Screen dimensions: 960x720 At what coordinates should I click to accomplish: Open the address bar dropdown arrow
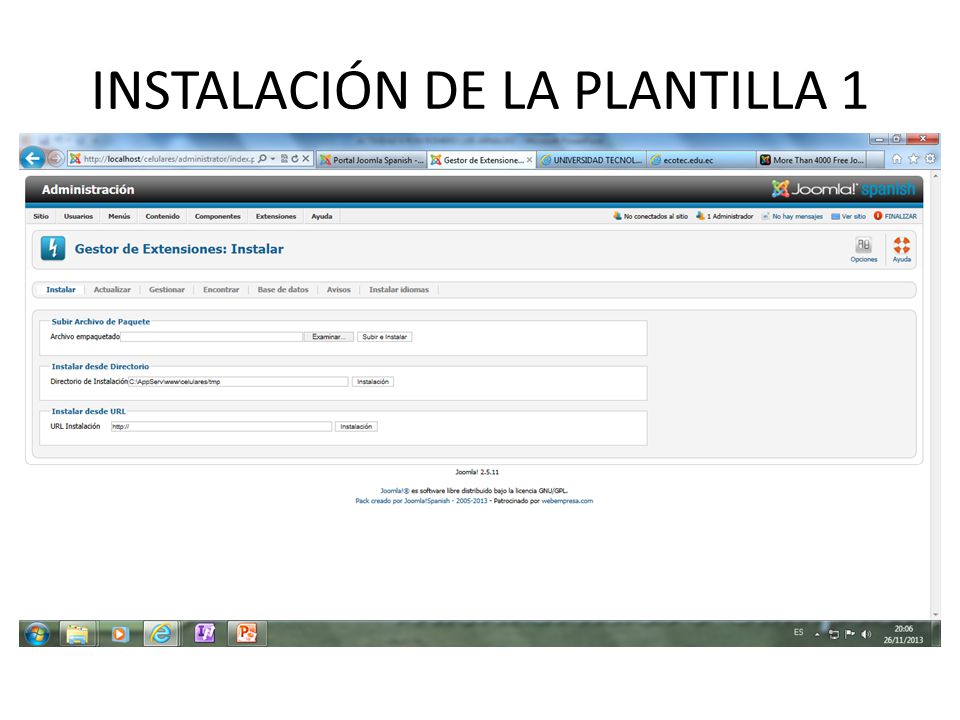[273, 159]
